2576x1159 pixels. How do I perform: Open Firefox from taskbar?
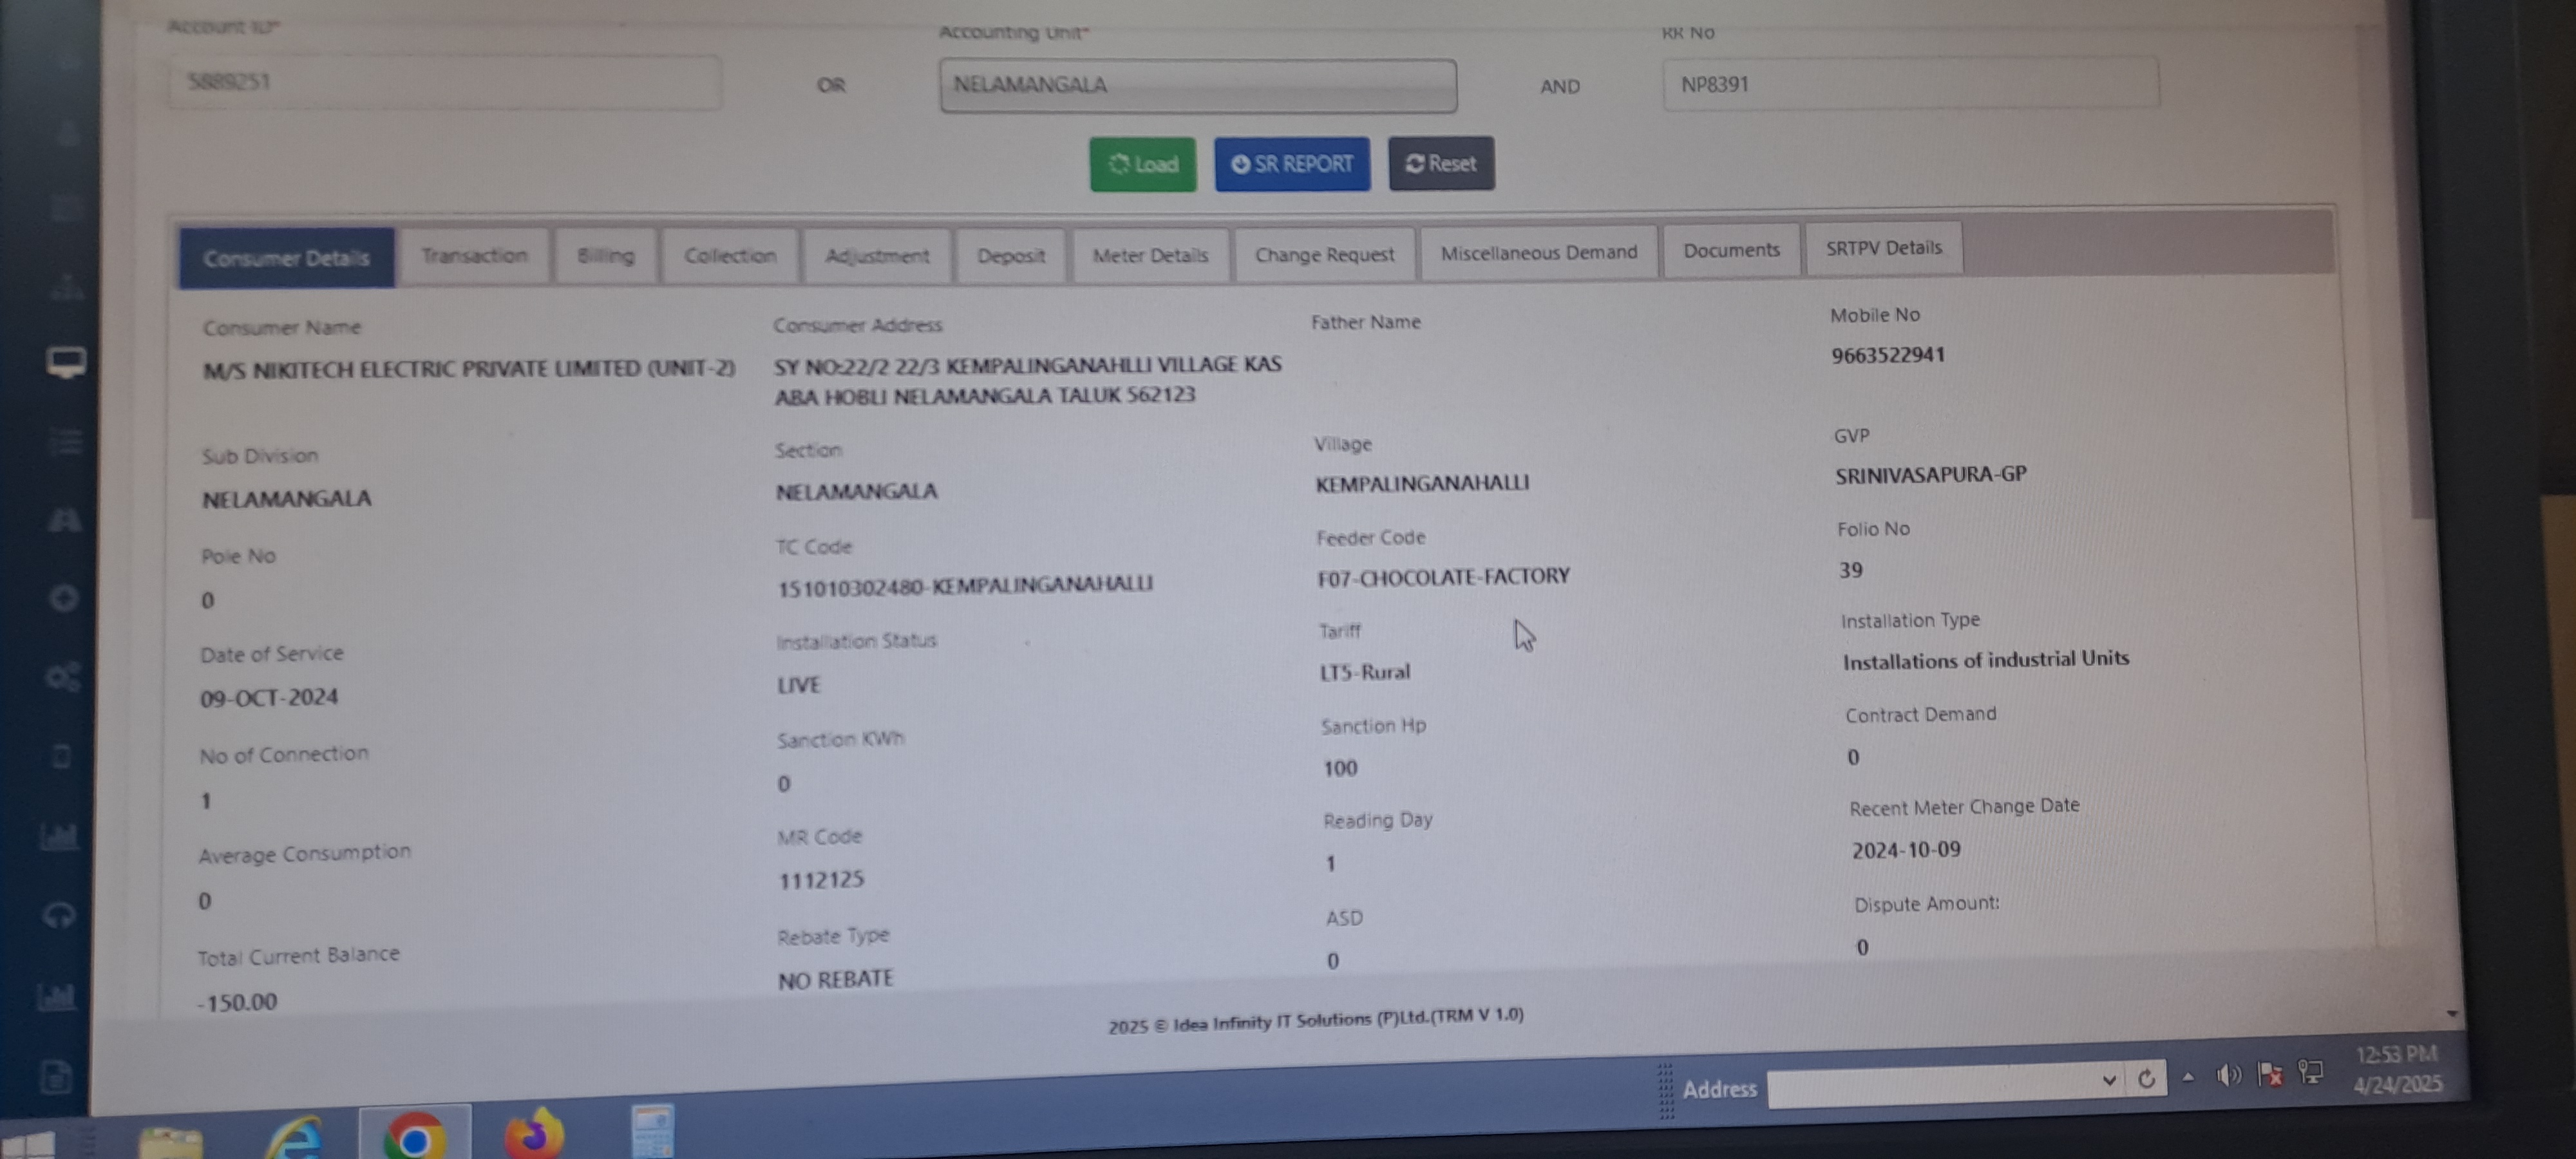pyautogui.click(x=534, y=1134)
